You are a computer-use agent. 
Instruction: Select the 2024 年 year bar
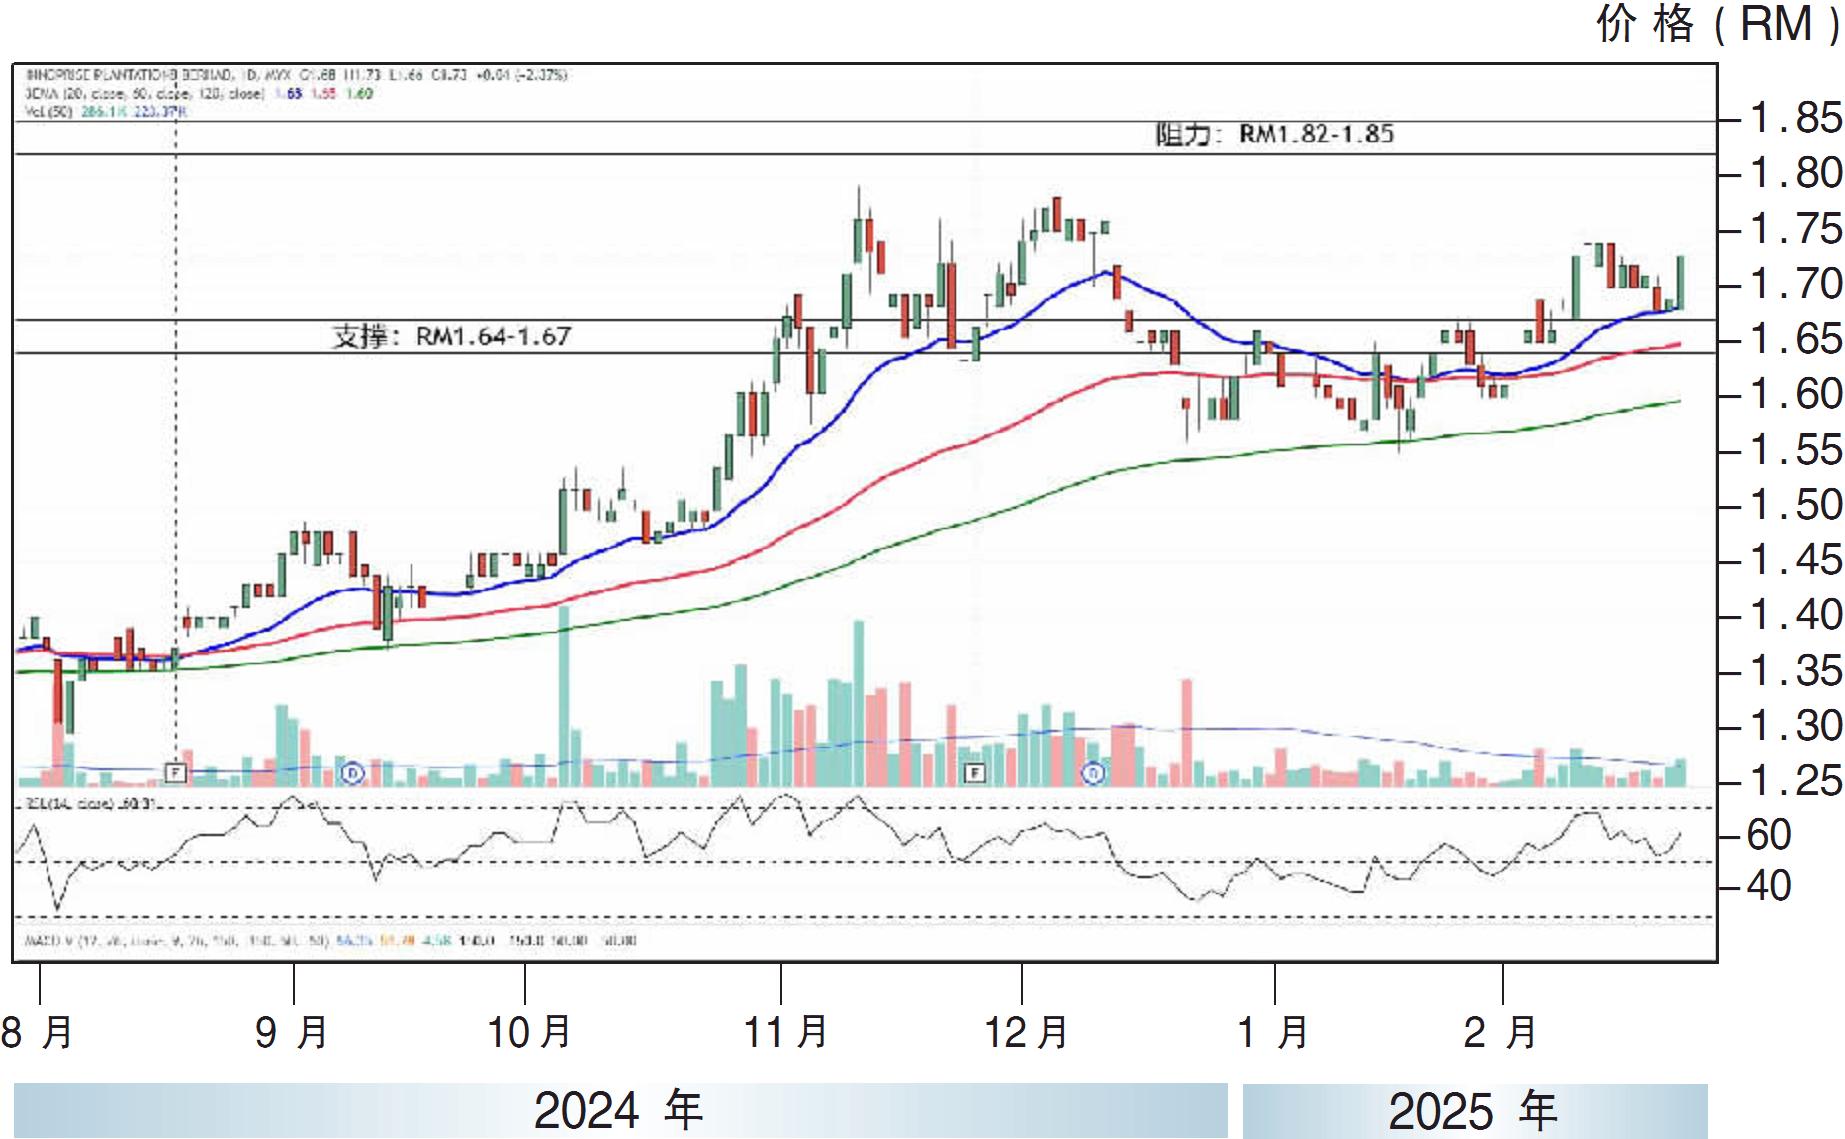click(x=619, y=1110)
